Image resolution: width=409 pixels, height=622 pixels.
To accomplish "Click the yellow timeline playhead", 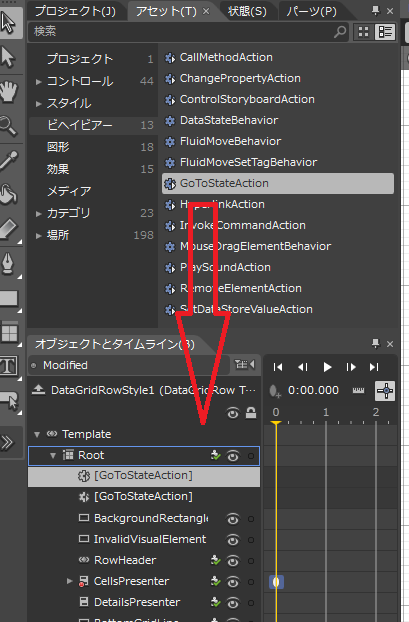I will coord(276,423).
